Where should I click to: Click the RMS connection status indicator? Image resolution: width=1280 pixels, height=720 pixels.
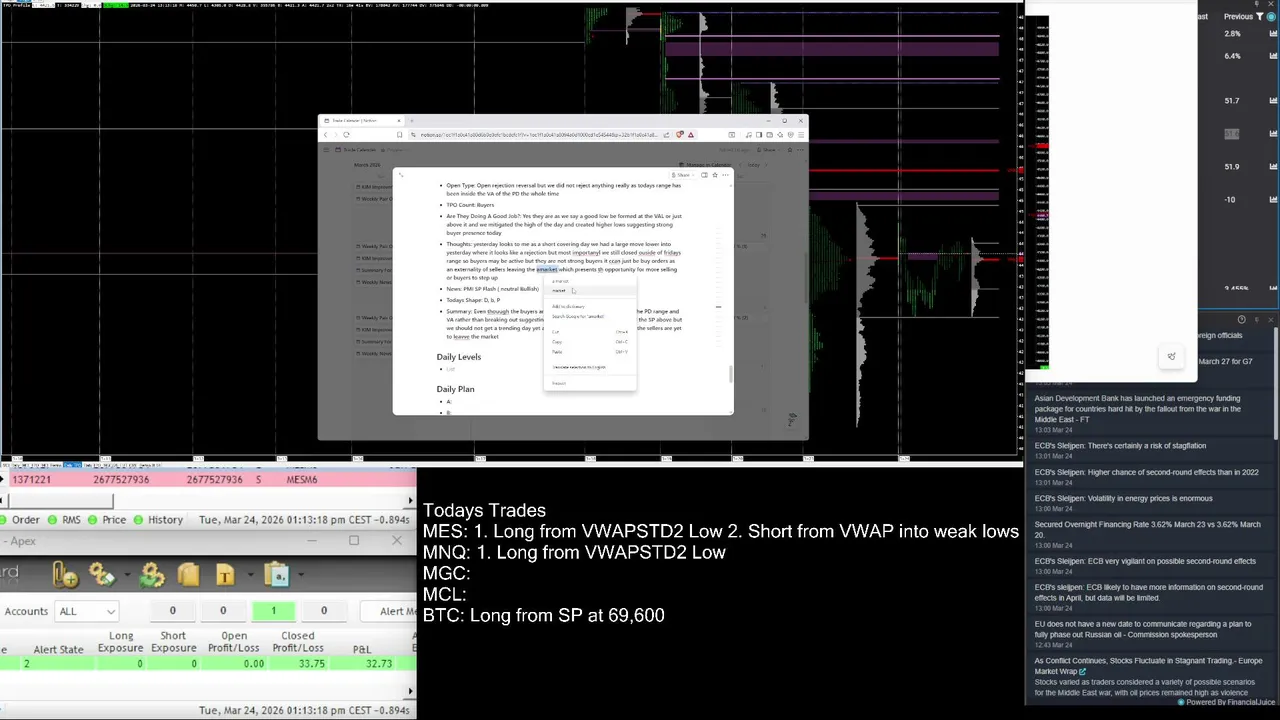point(66,520)
